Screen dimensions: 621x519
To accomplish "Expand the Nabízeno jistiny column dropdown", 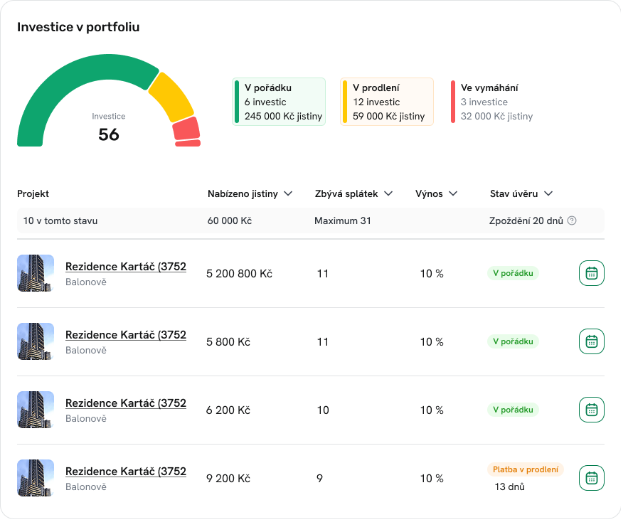I will point(287,194).
